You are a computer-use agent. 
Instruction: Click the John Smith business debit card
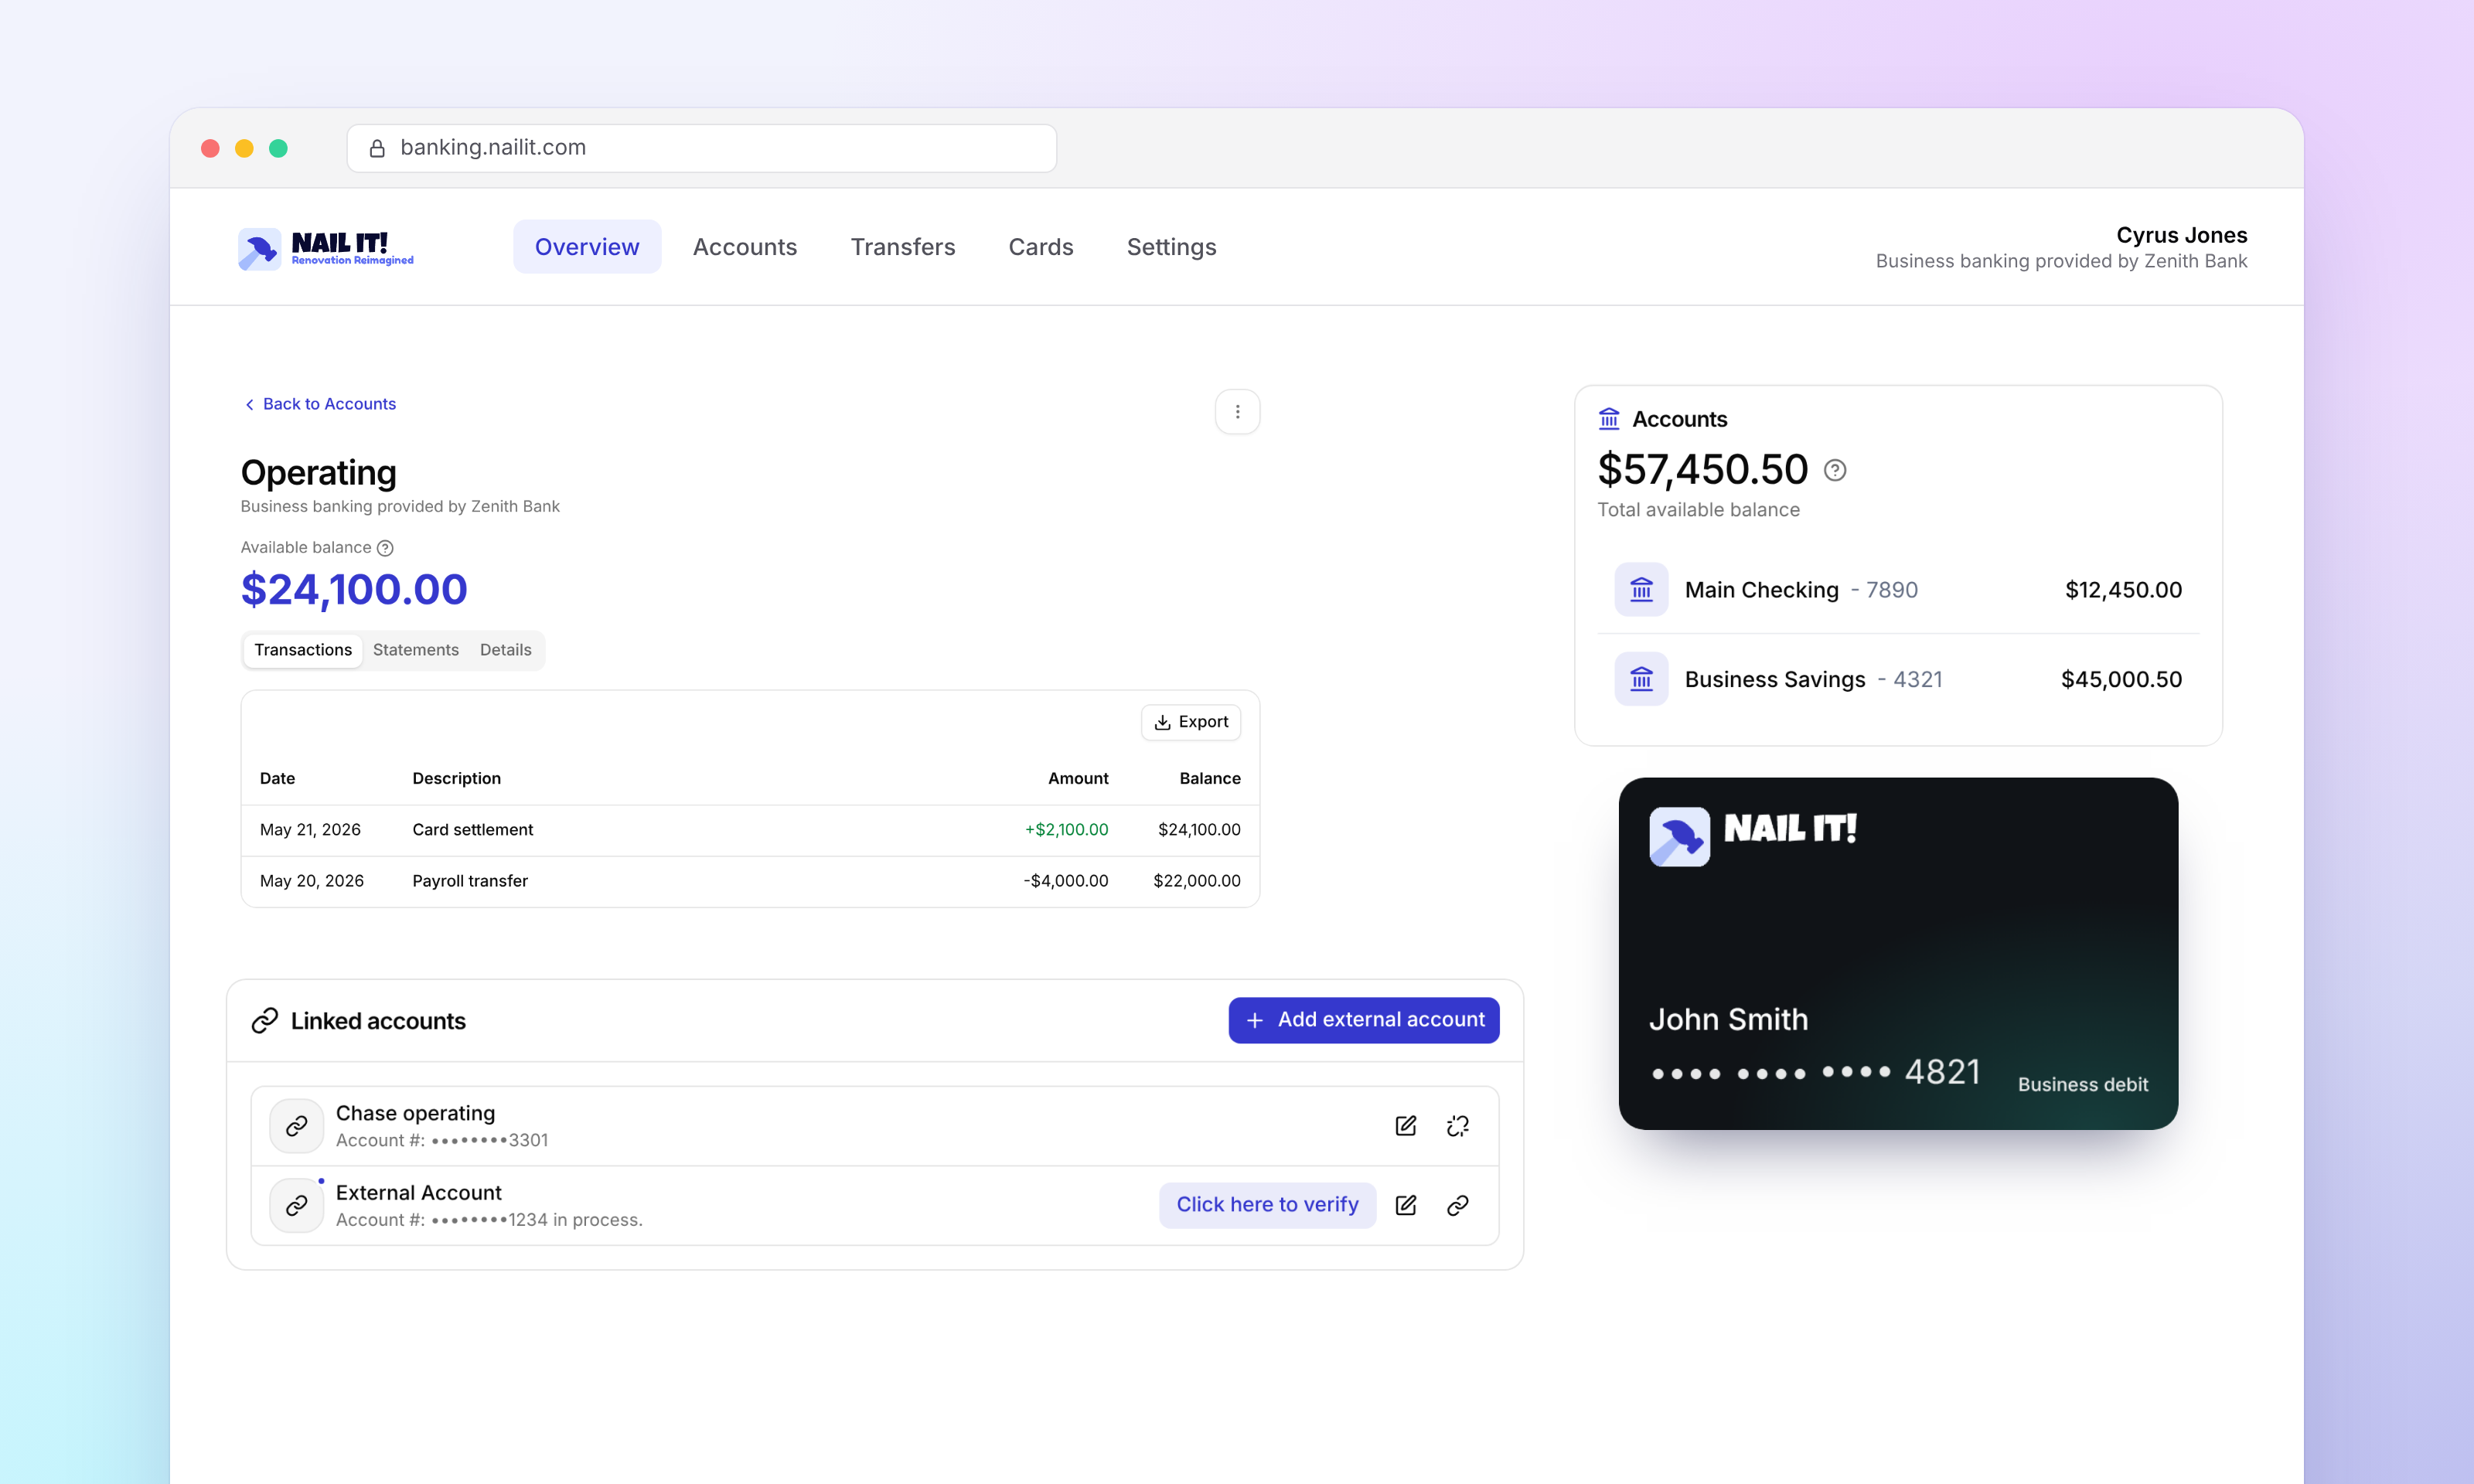click(x=1898, y=953)
